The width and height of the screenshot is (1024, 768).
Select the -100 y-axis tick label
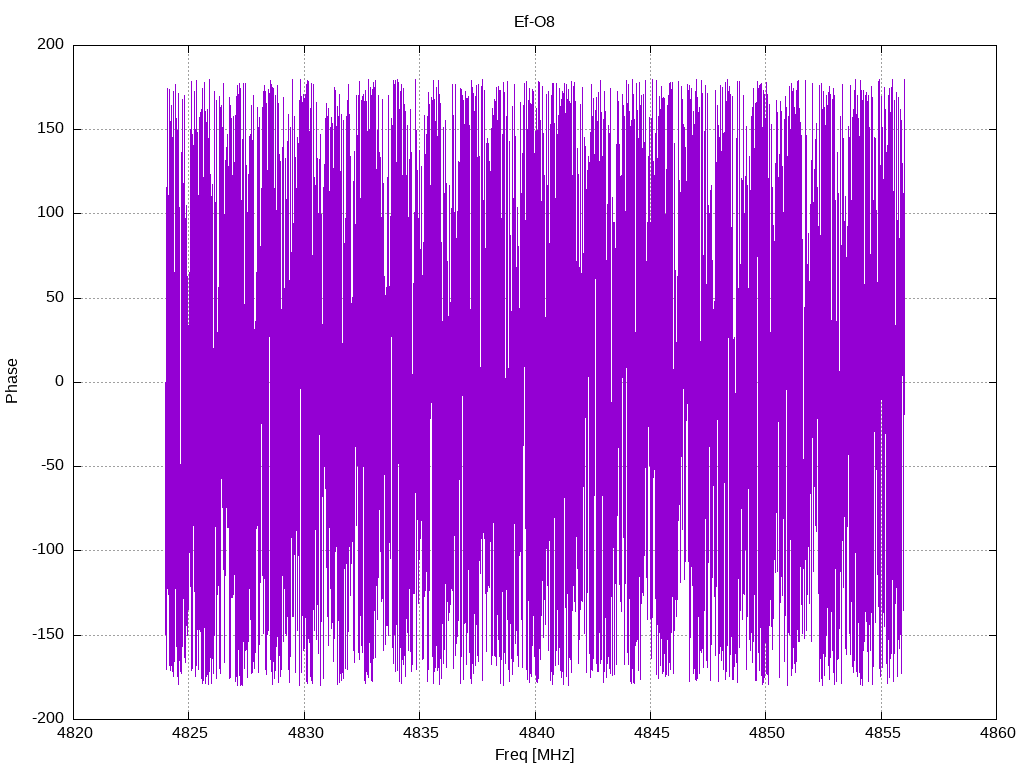(x=48, y=550)
